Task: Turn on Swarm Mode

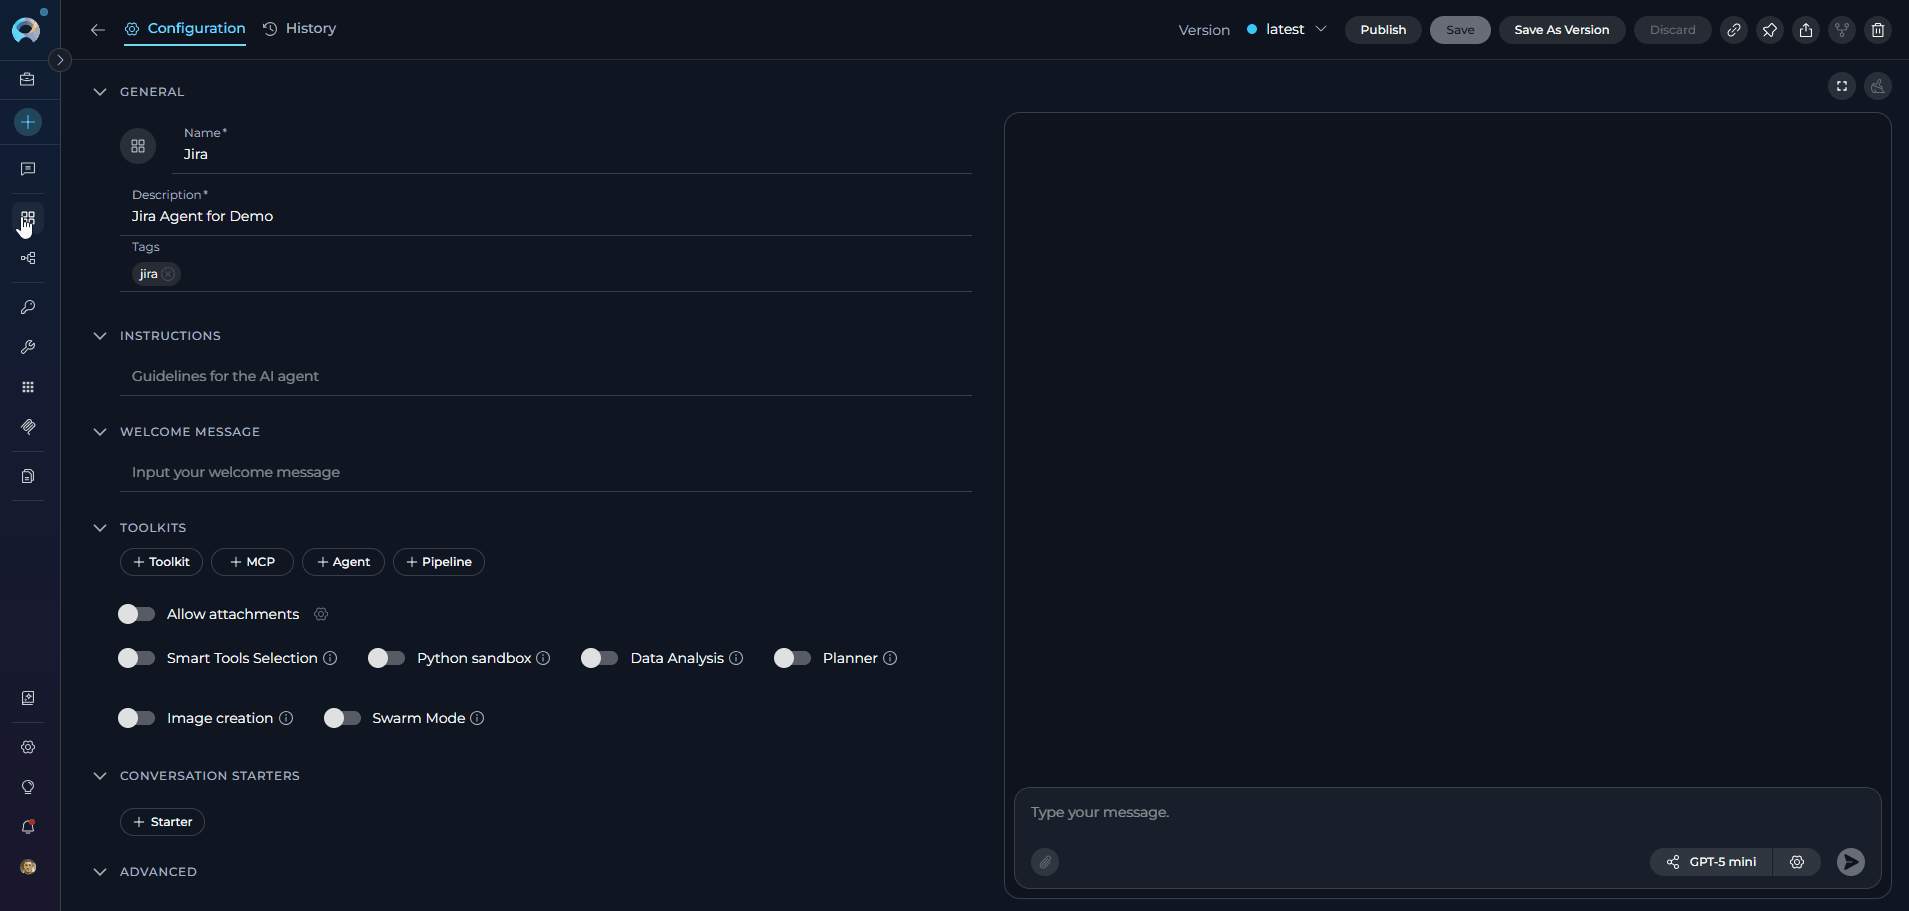Action: point(341,718)
